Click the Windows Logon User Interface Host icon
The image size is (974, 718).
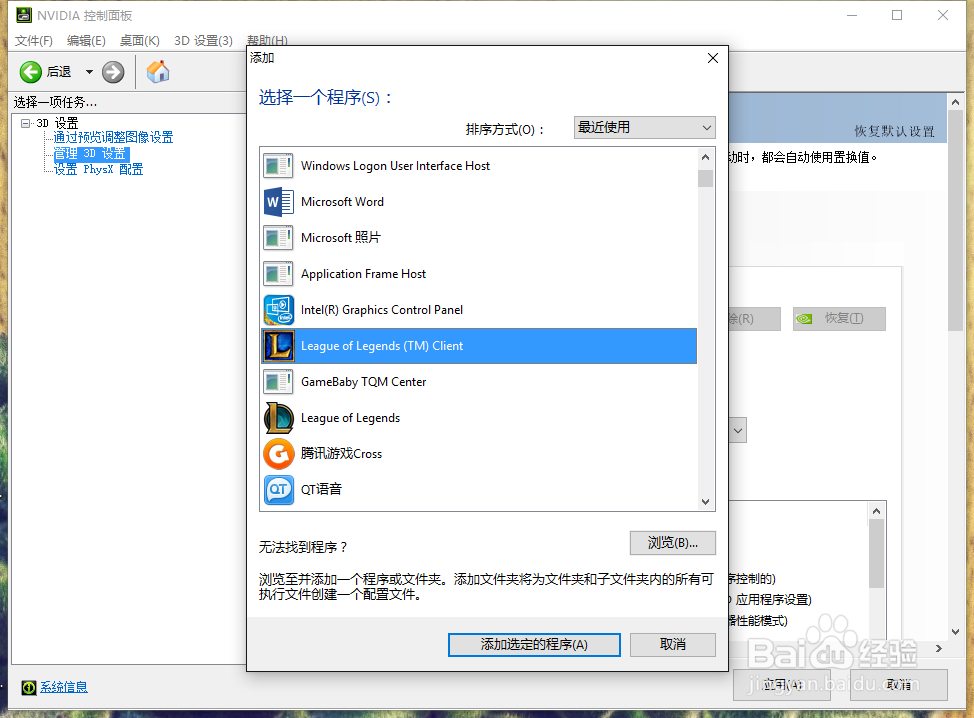point(278,166)
